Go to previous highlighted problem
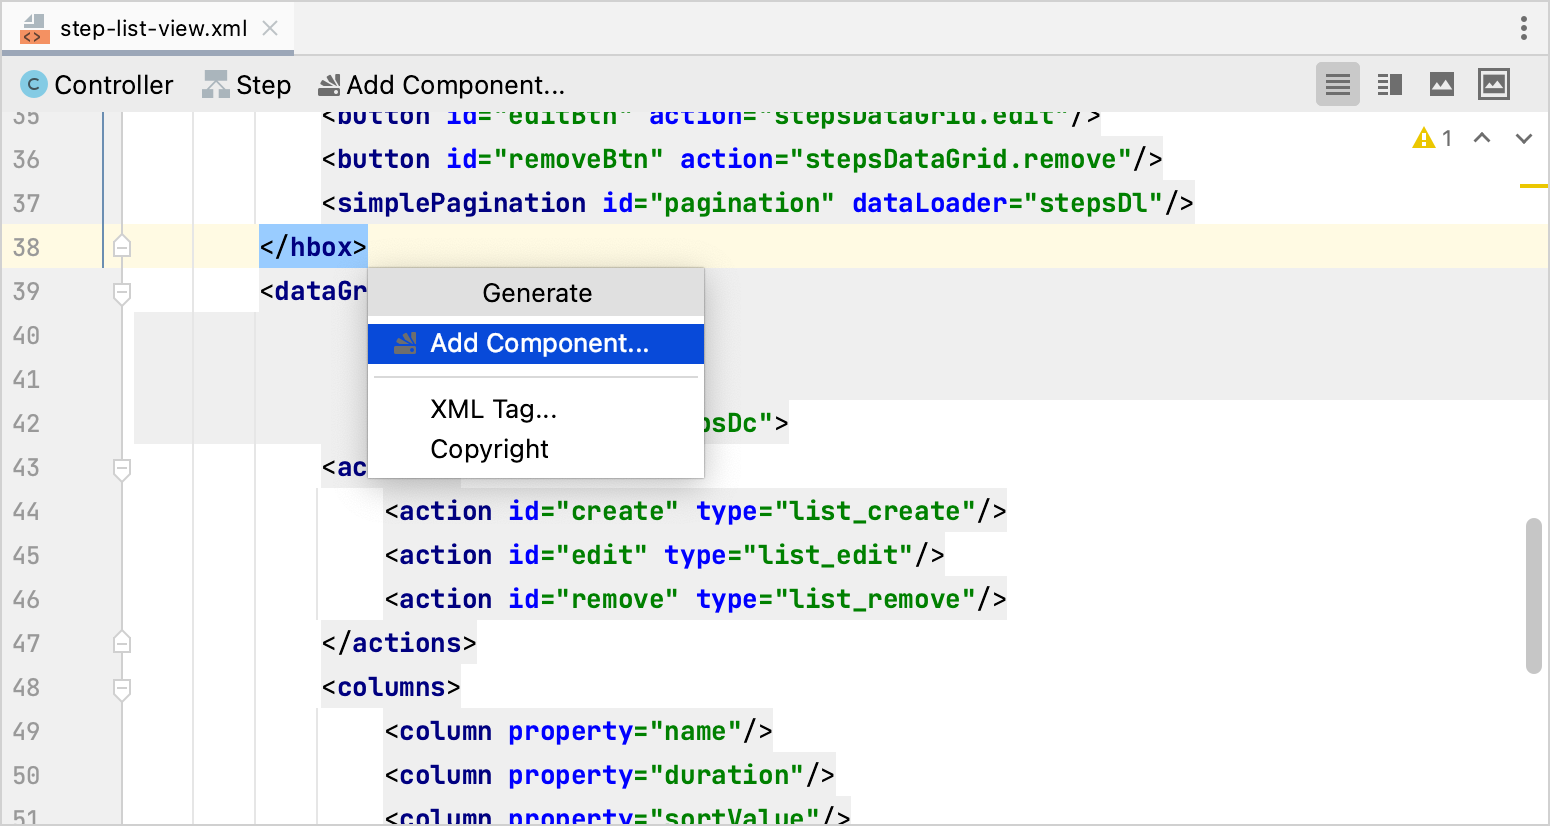The height and width of the screenshot is (826, 1550). pos(1482,138)
